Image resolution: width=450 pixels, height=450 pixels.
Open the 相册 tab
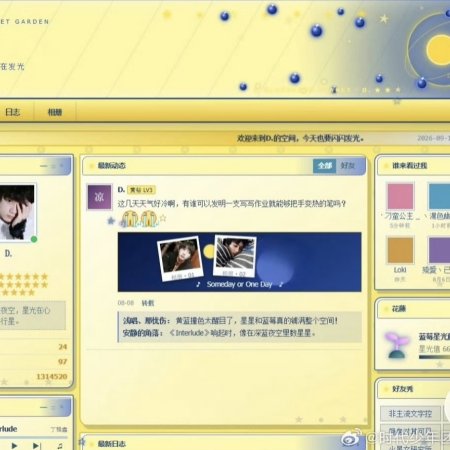click(x=55, y=112)
